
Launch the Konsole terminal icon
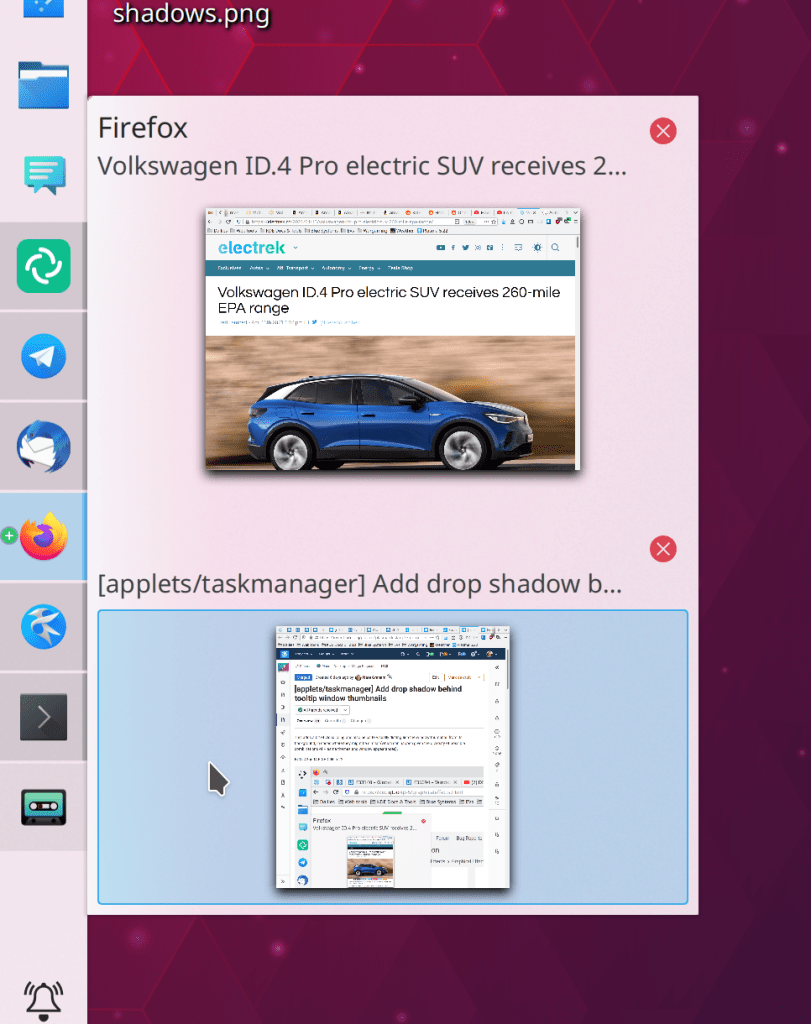click(43, 716)
